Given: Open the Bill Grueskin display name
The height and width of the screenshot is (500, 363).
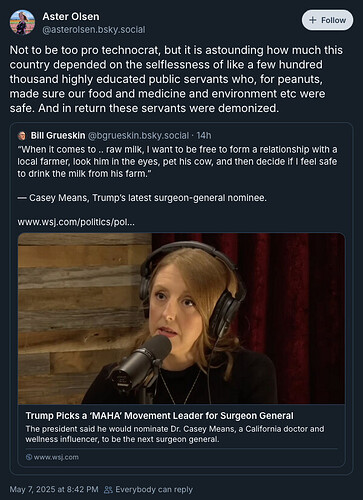Looking at the screenshot, I should point(58,135).
